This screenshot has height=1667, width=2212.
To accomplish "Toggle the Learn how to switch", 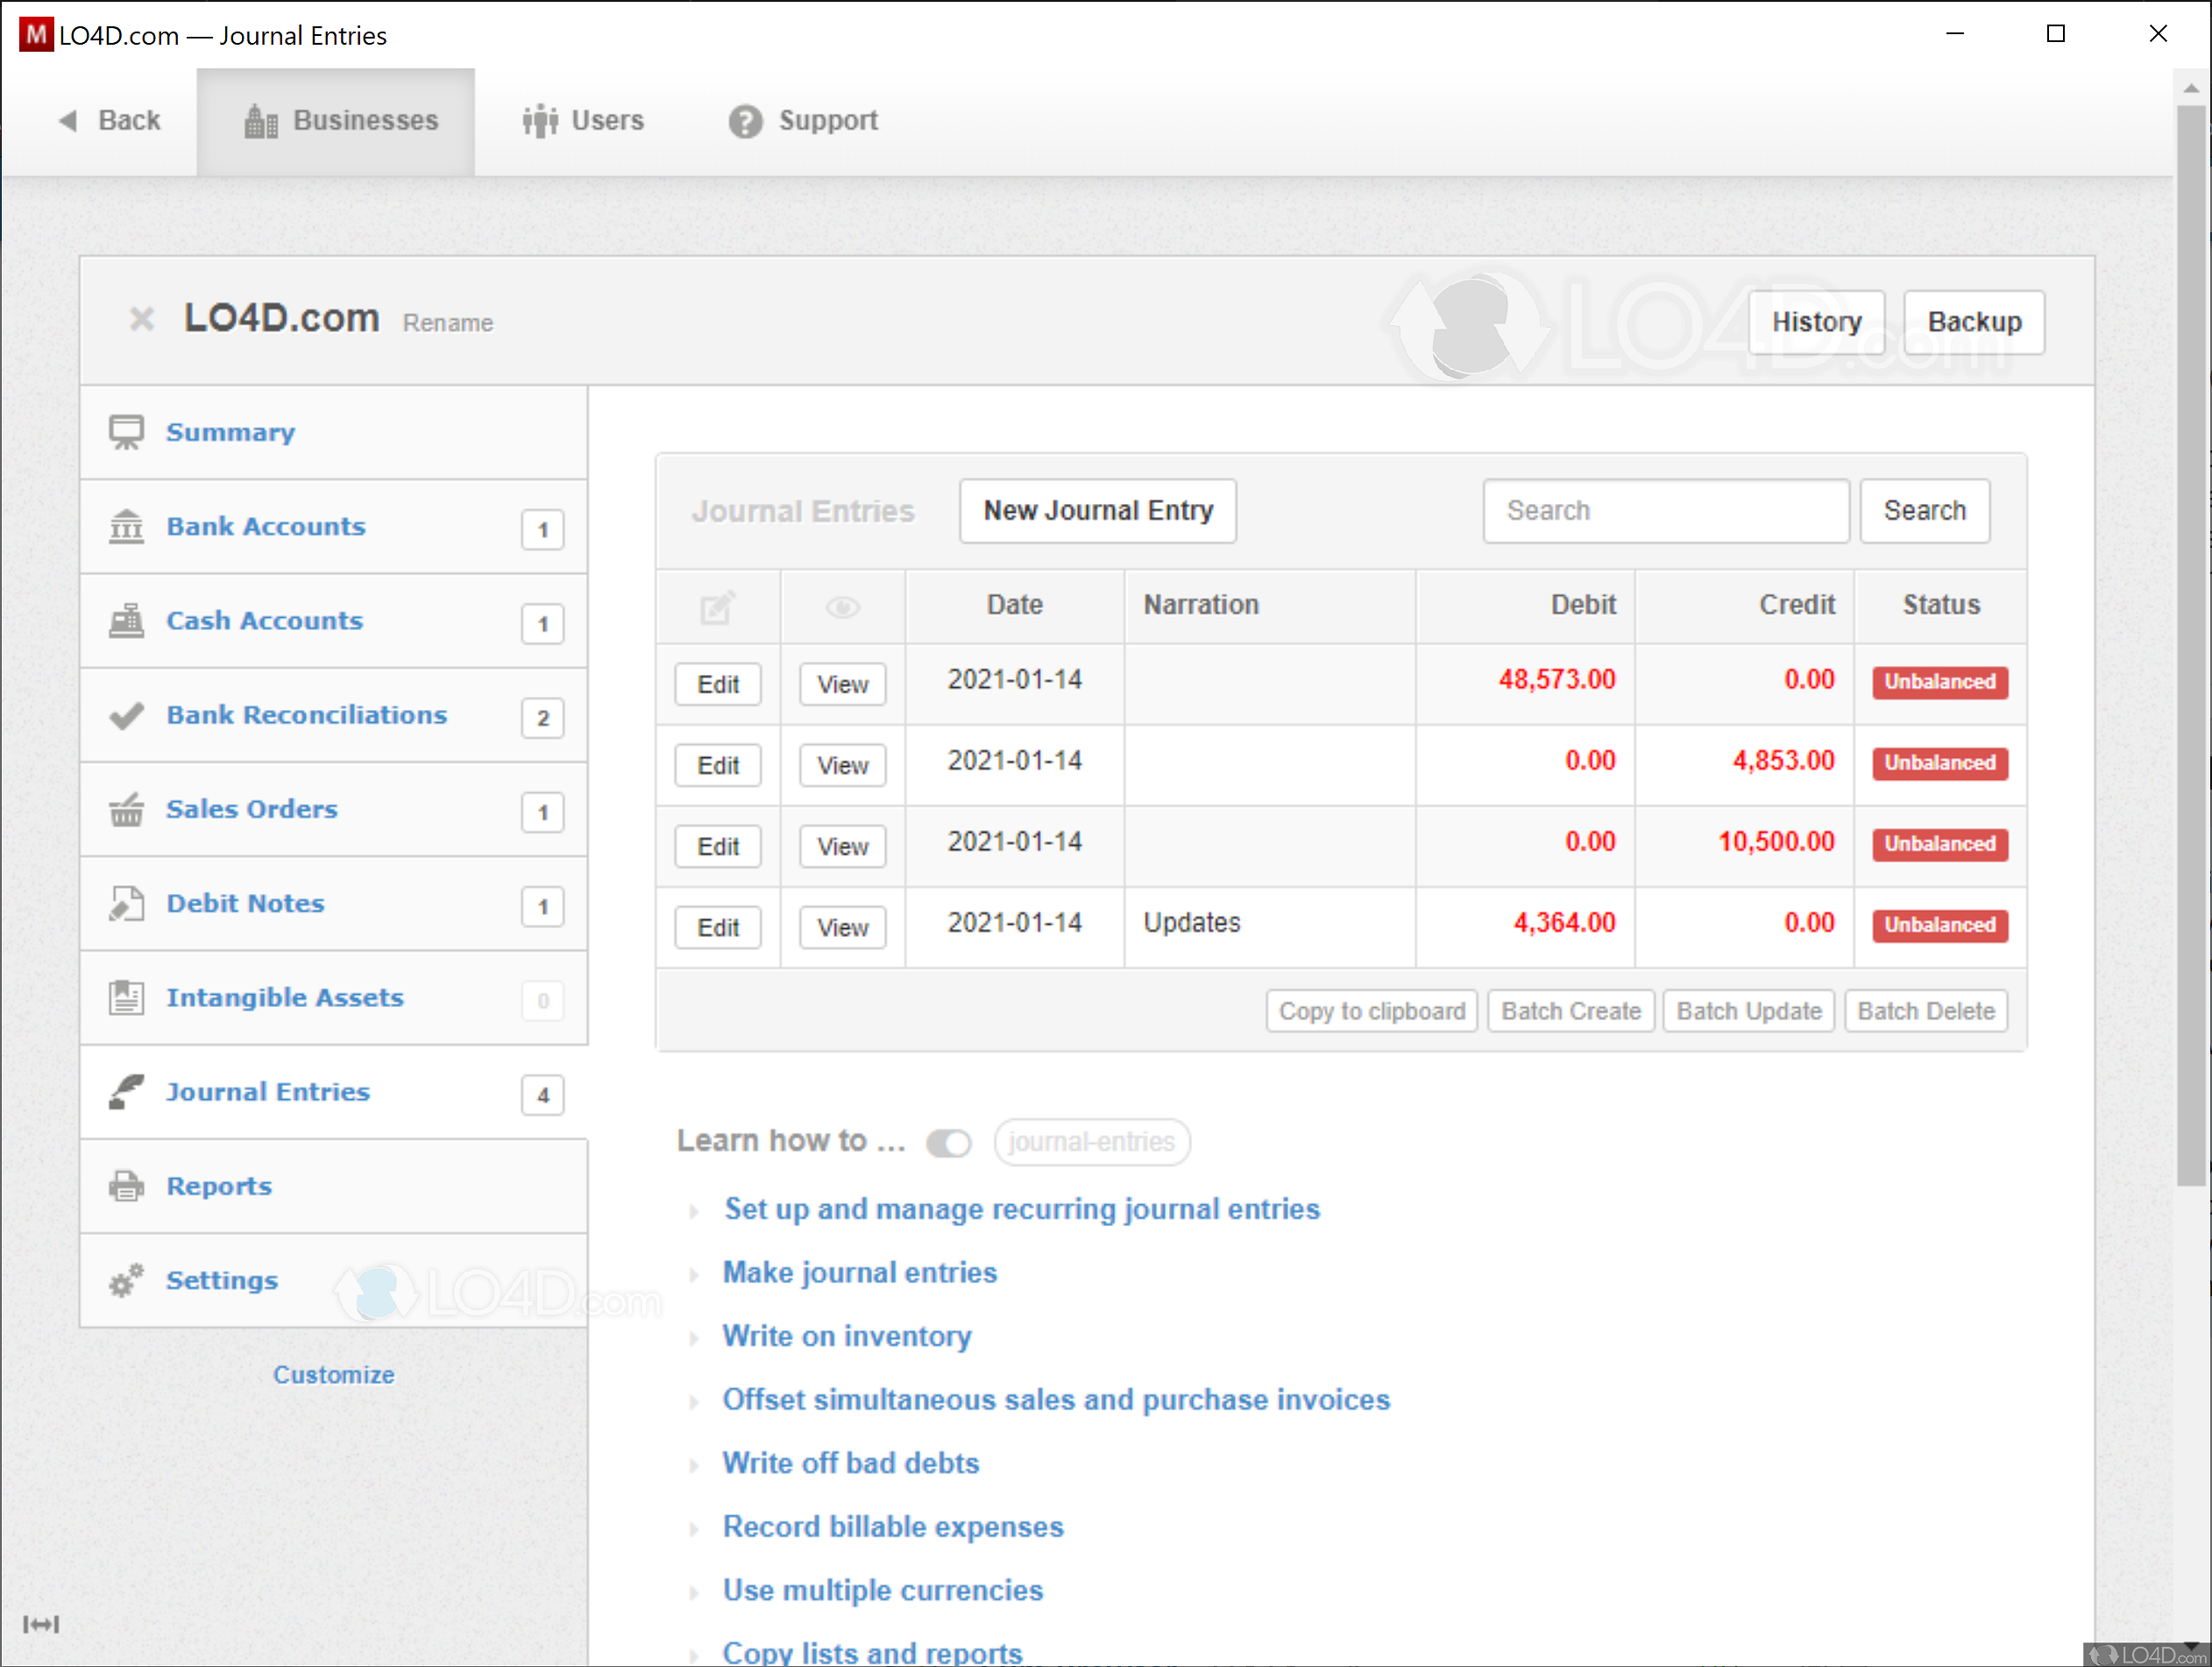I will pos(948,1142).
